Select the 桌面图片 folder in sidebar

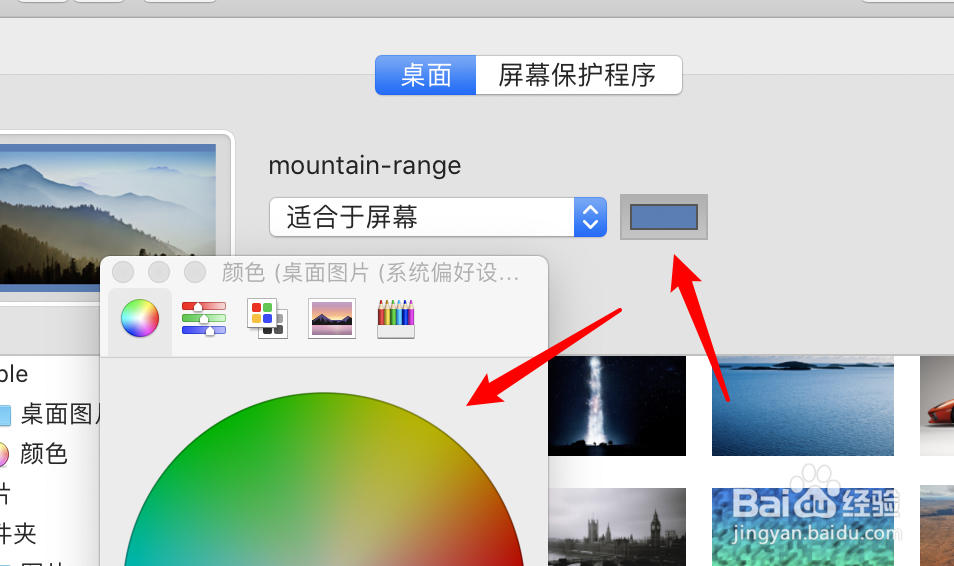point(50,414)
